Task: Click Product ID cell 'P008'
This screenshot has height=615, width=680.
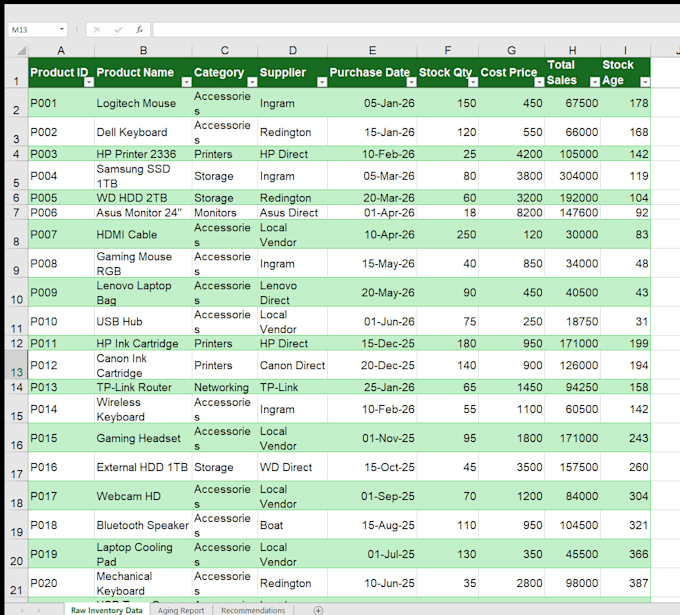Action: (61, 264)
